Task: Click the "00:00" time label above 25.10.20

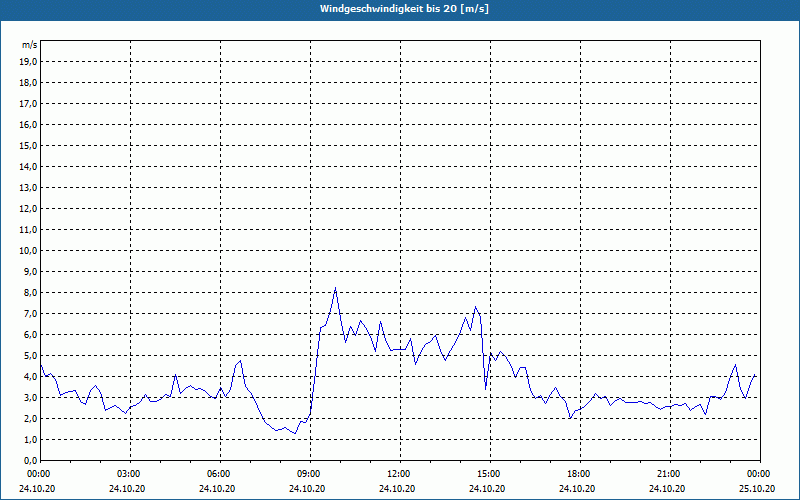Action: [758, 474]
